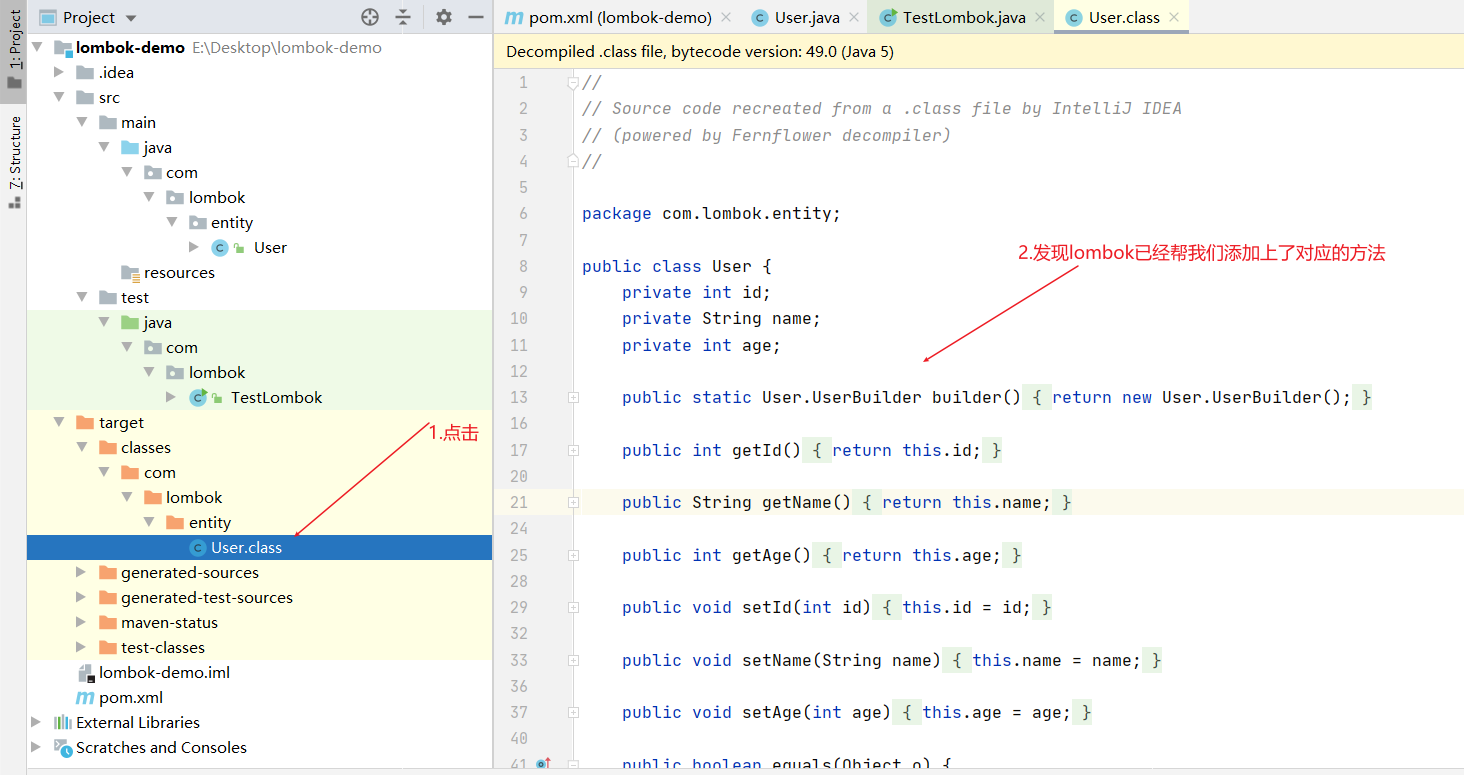Image resolution: width=1464 pixels, height=775 pixels.
Task: Expand the .idea folder
Action: pyautogui.click(x=60, y=72)
